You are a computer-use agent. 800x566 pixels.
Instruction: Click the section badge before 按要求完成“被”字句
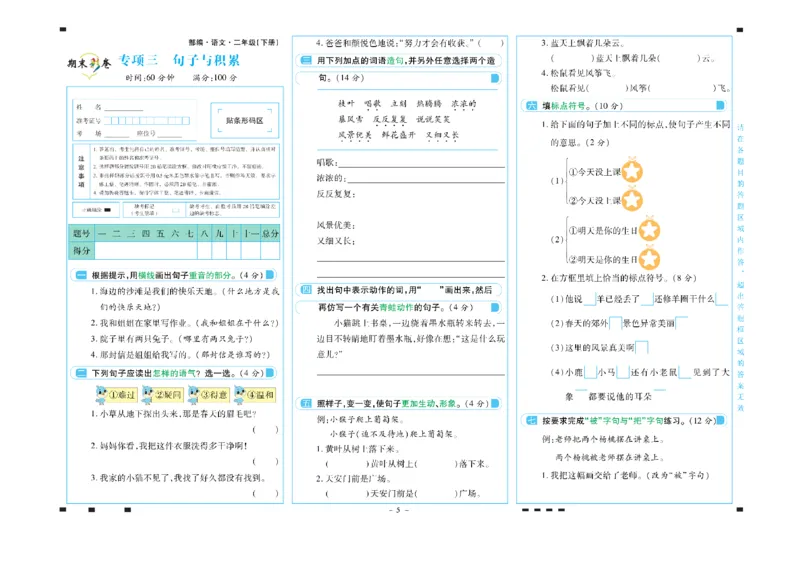532,421
